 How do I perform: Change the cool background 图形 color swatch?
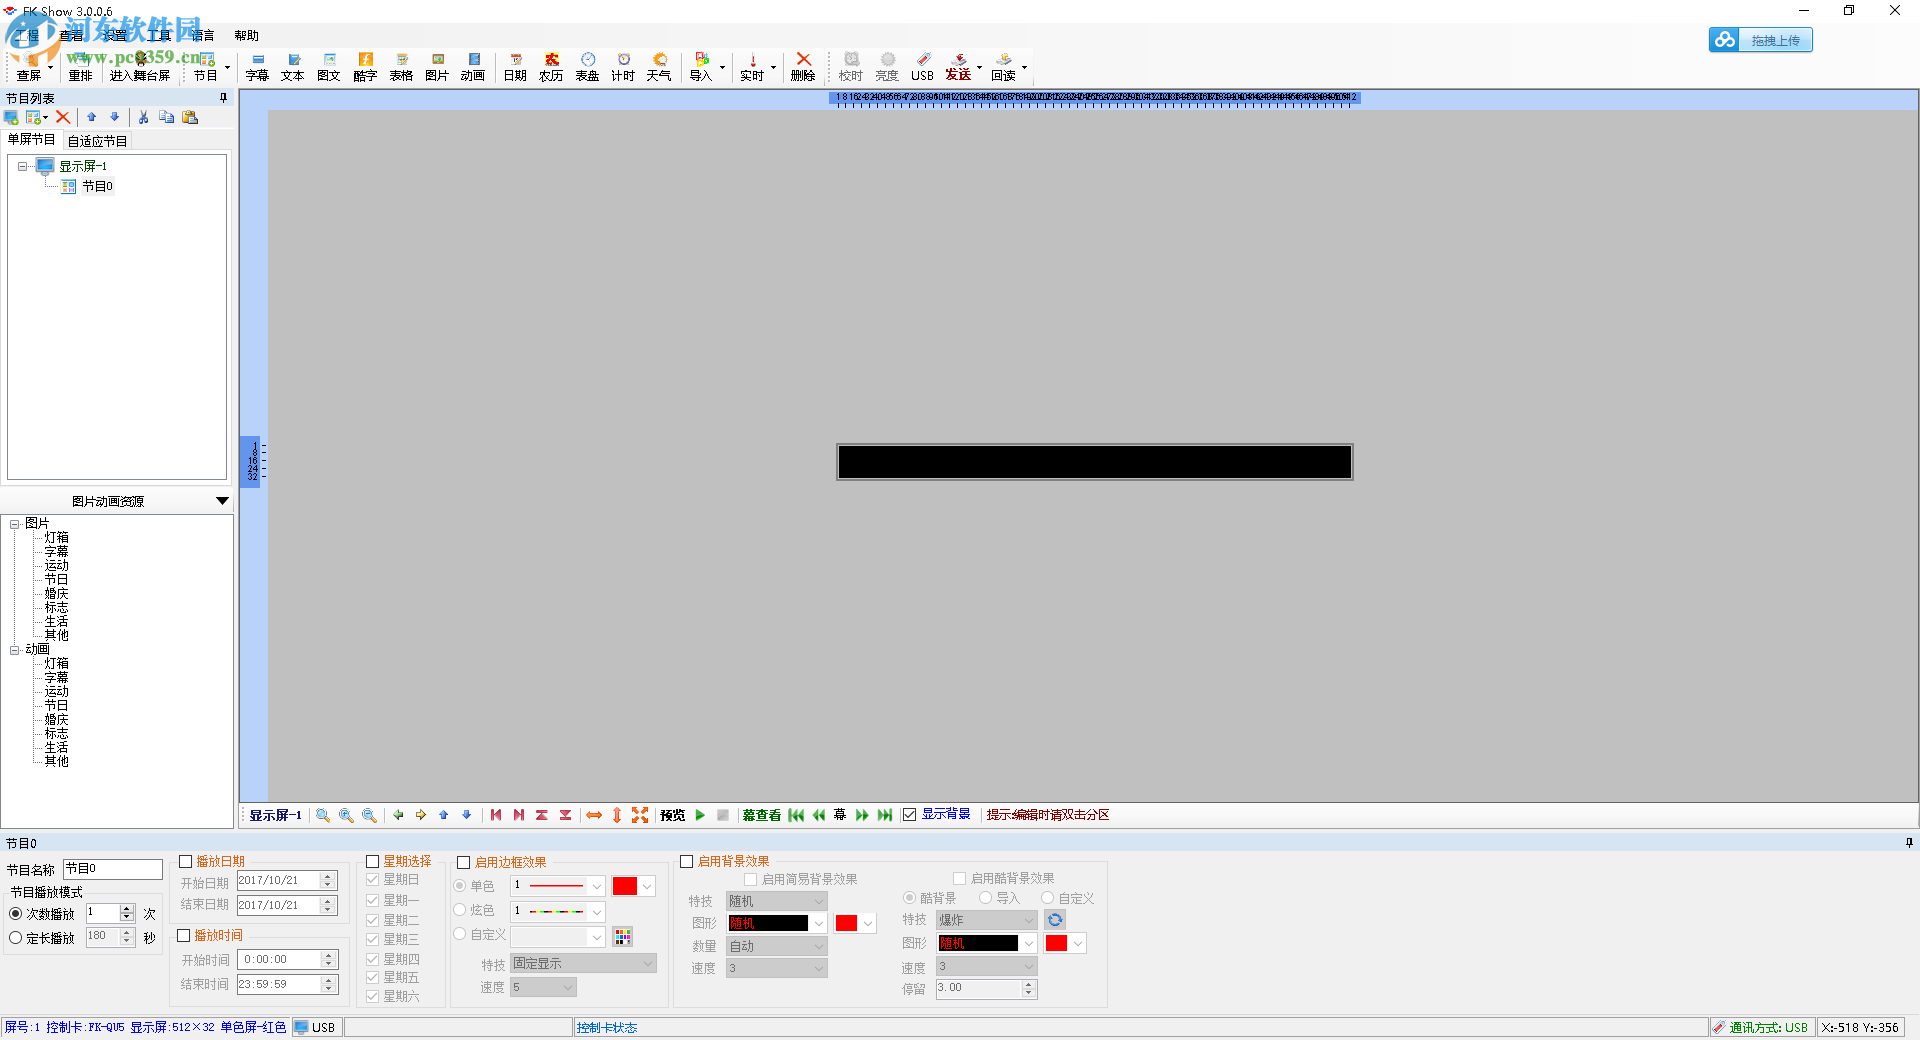coord(1056,943)
